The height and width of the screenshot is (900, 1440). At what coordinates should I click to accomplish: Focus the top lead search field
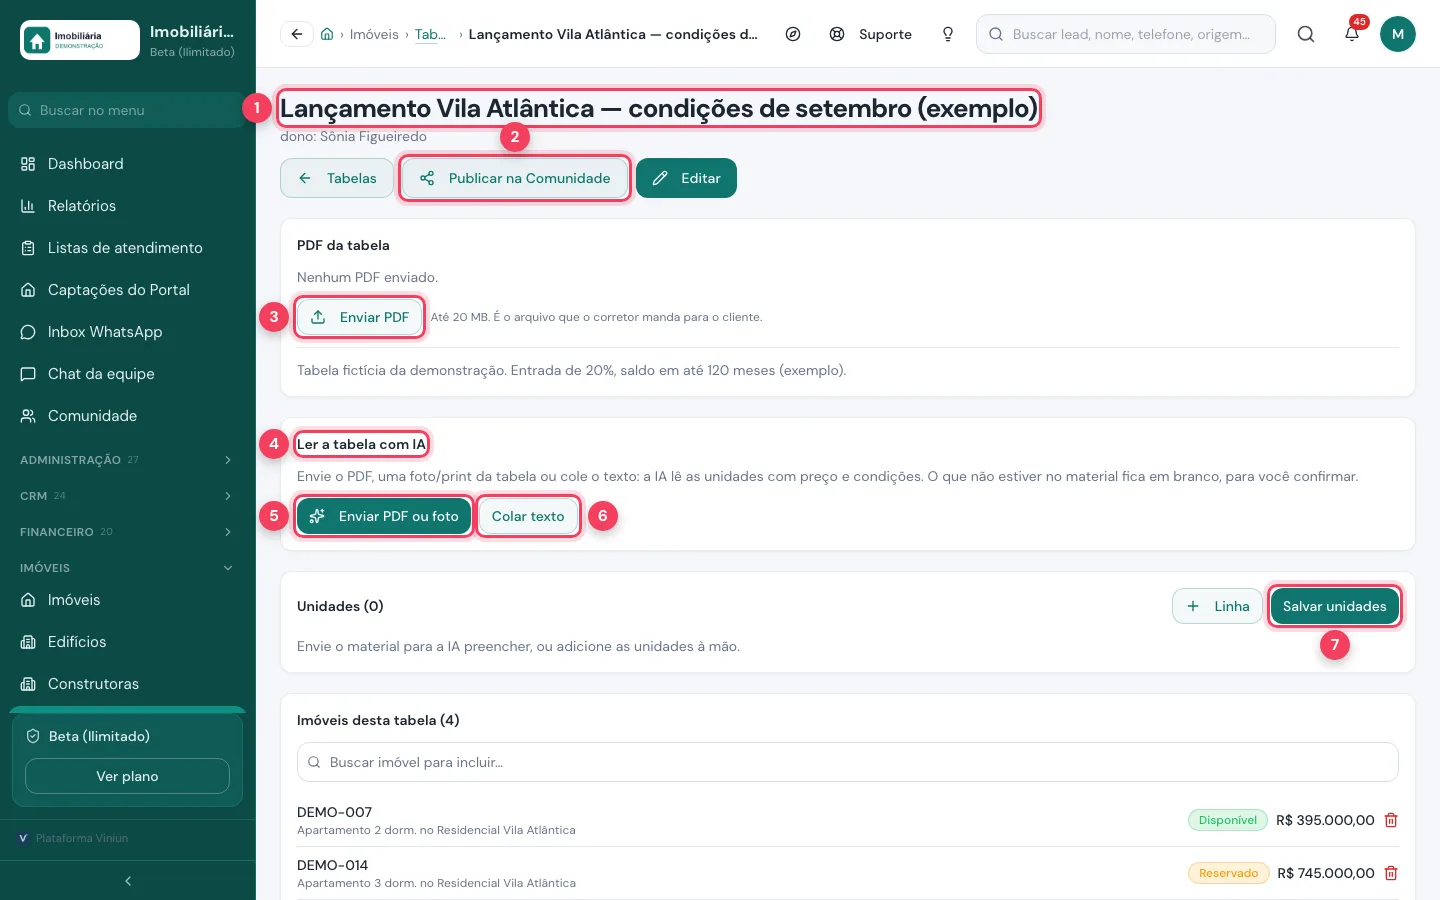coord(1126,34)
